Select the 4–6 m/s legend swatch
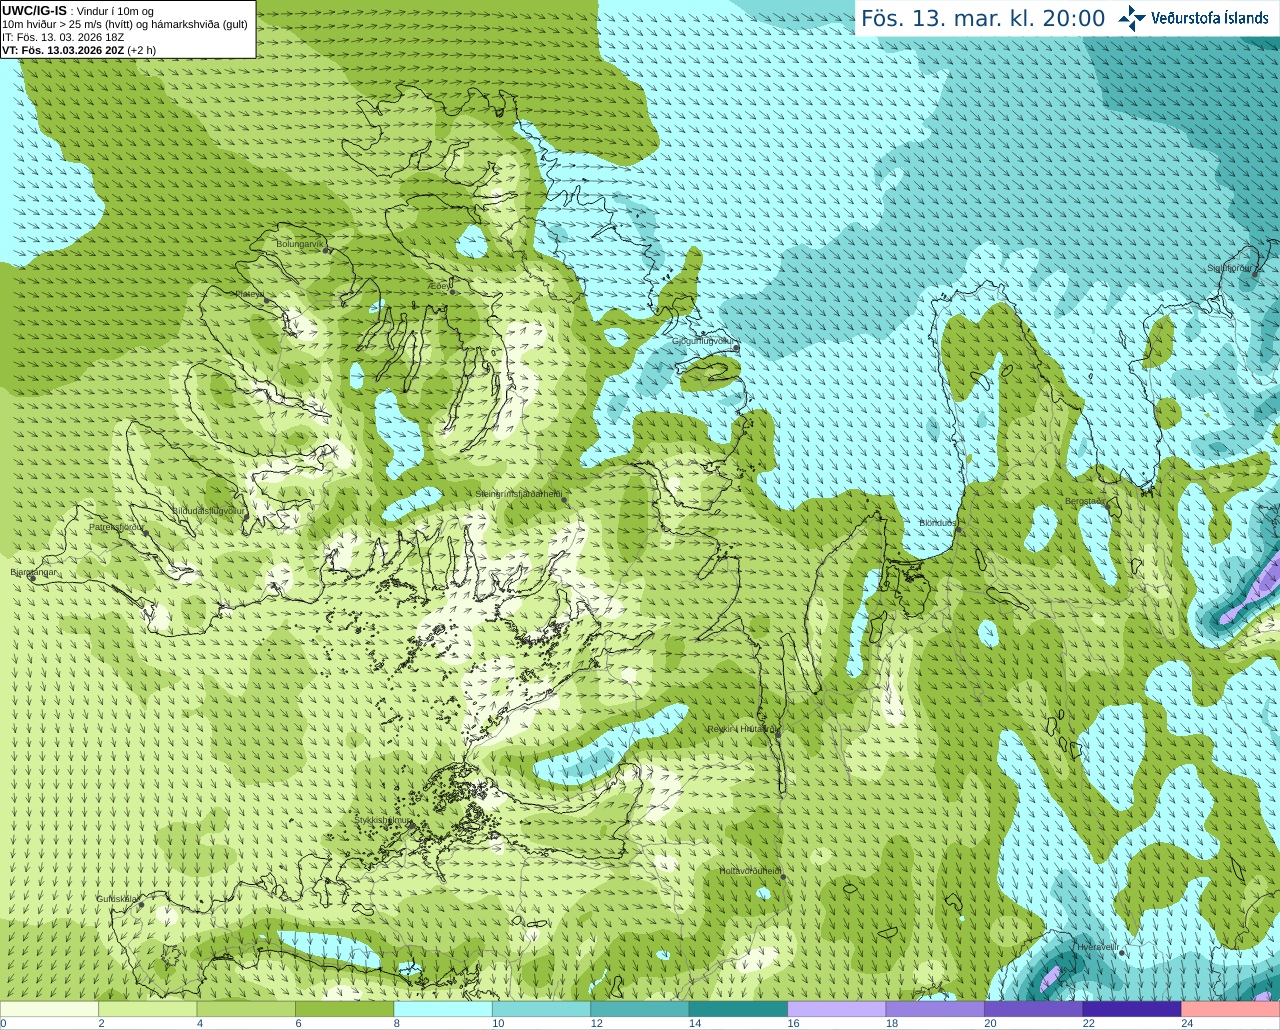Viewport: 1280px width, 1030px height. point(246,1009)
